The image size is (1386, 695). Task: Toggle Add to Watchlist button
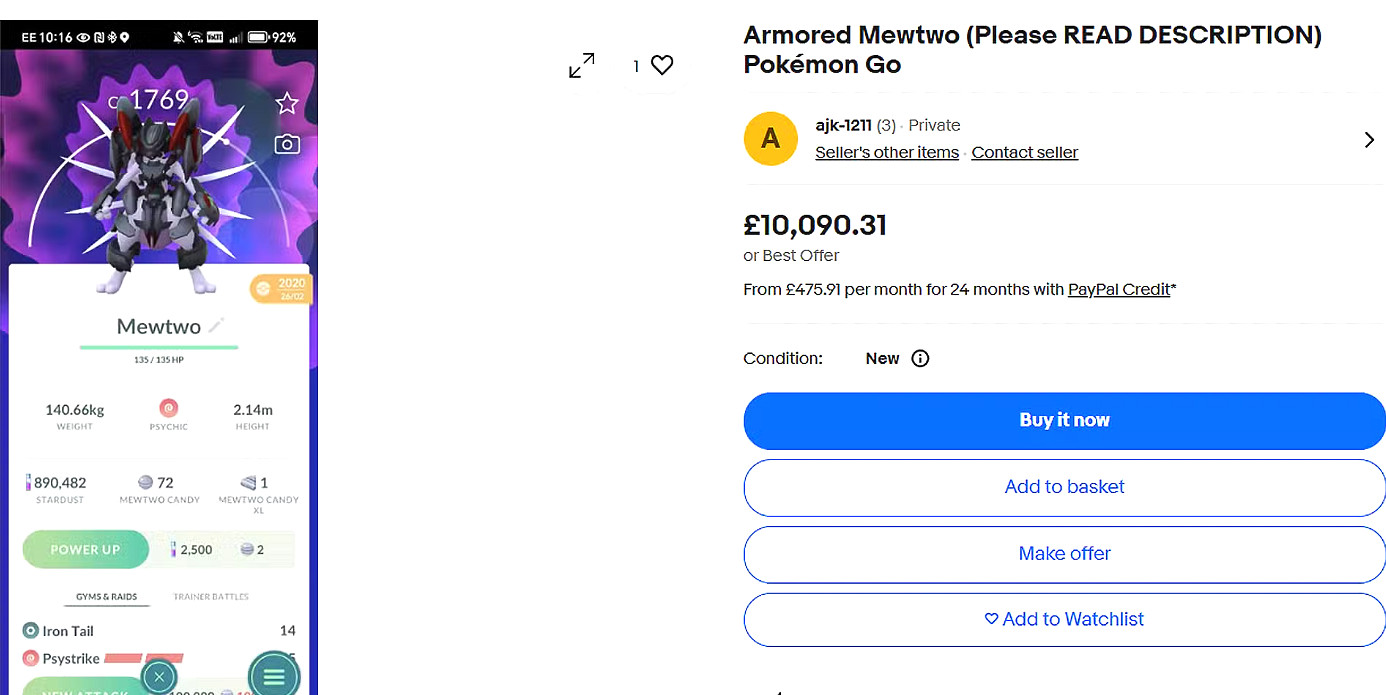click(1064, 619)
